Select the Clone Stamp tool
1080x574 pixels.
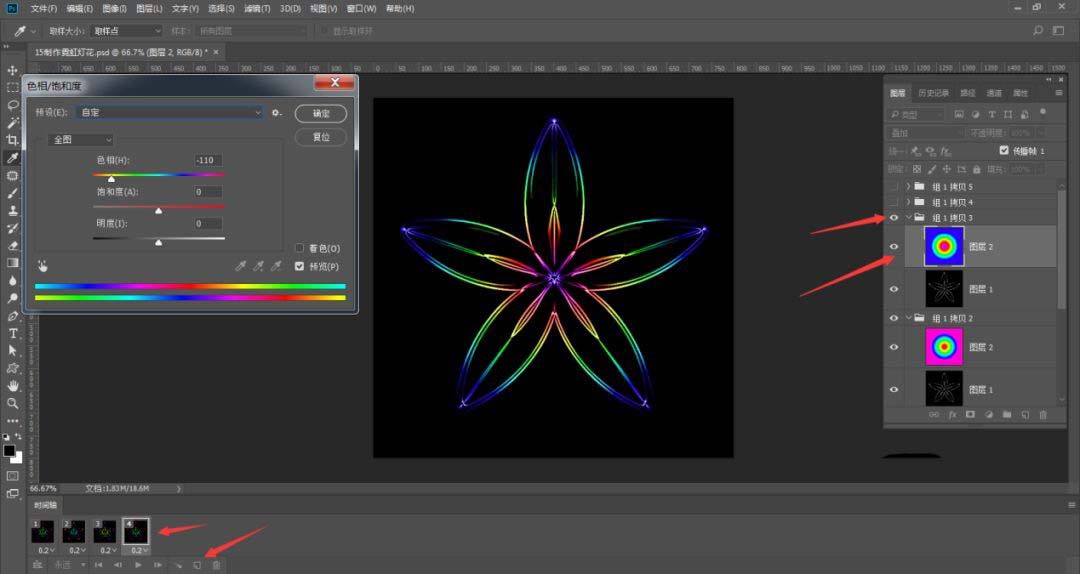(12, 210)
